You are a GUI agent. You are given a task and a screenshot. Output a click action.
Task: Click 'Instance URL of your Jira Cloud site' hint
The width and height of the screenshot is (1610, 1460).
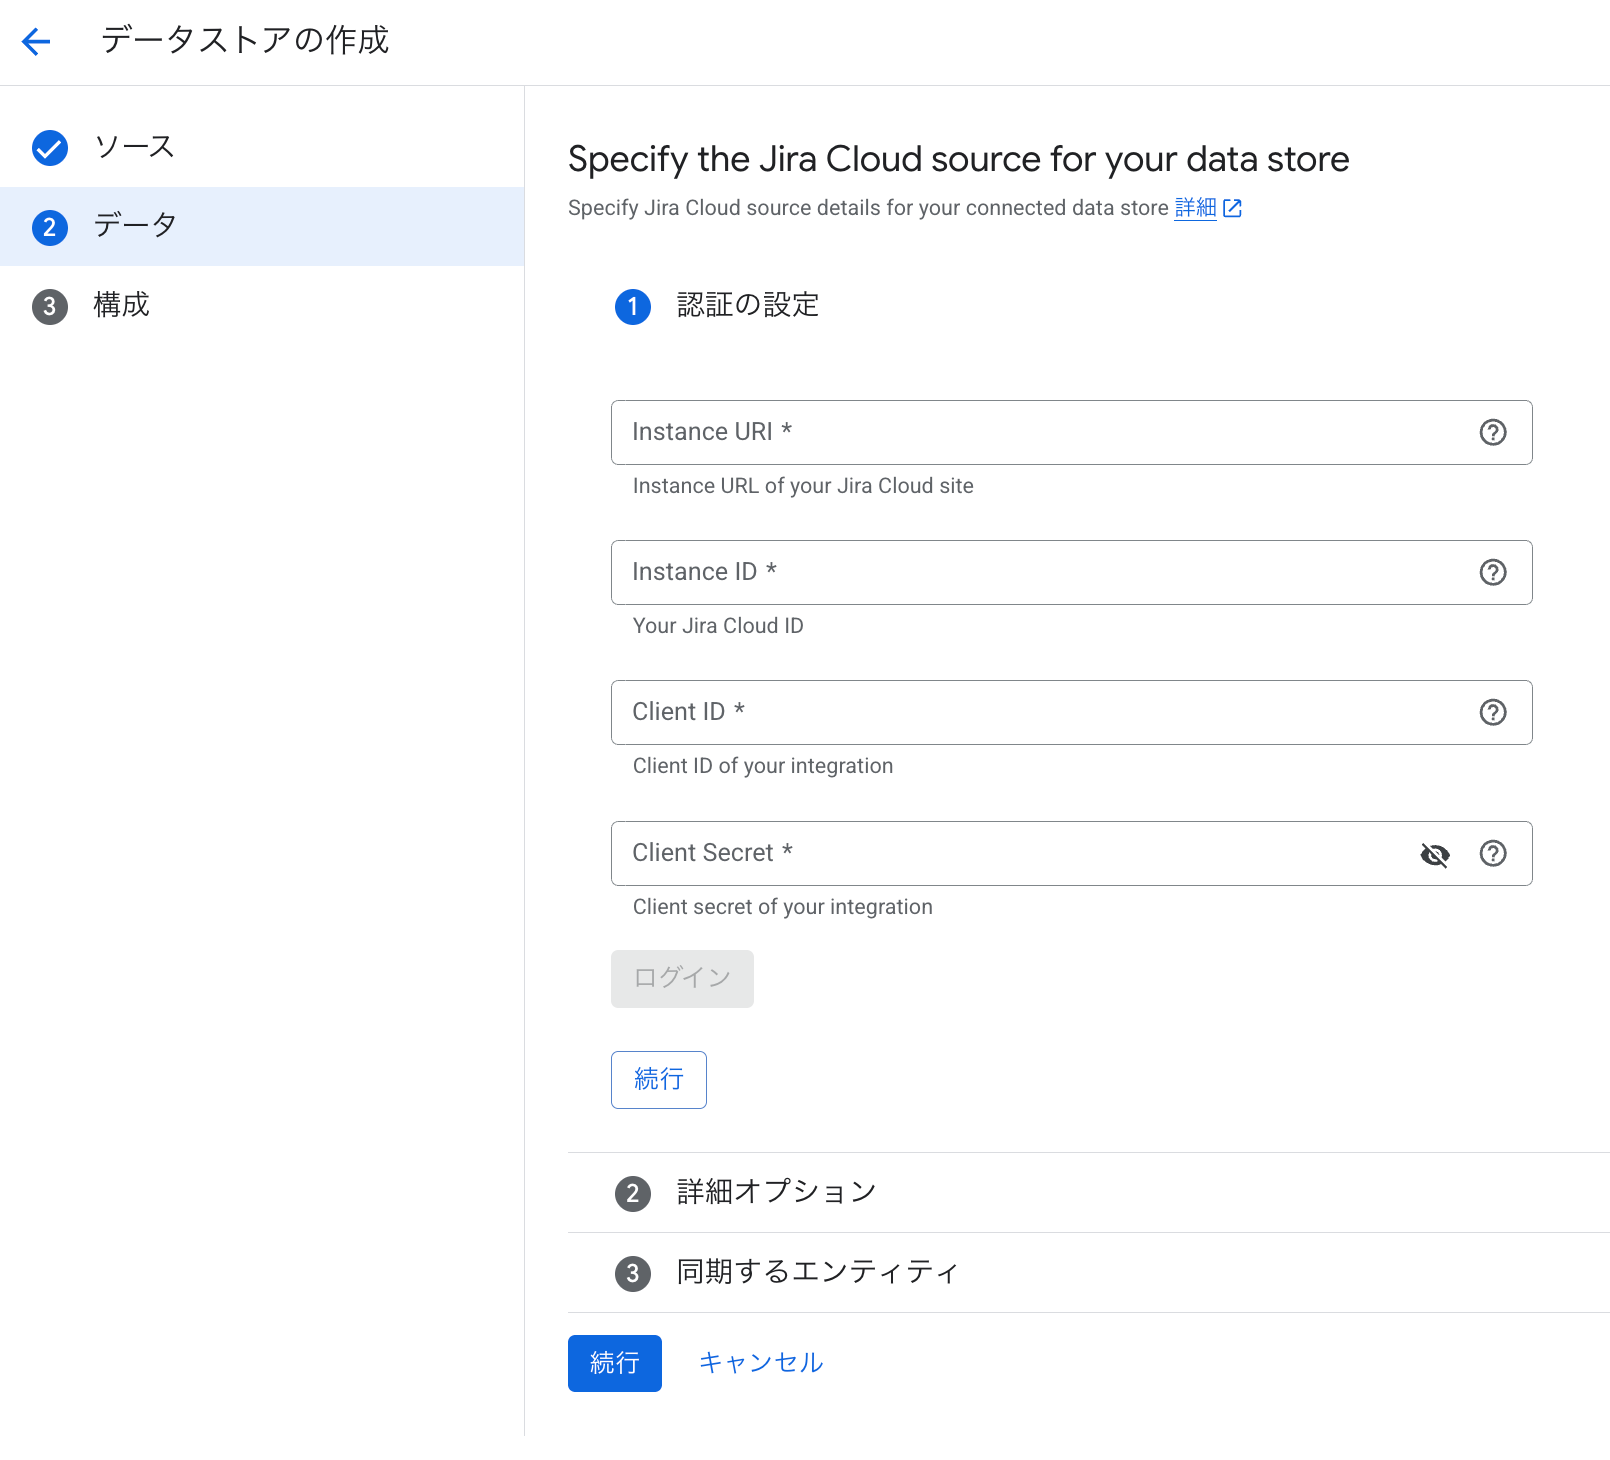(x=803, y=486)
